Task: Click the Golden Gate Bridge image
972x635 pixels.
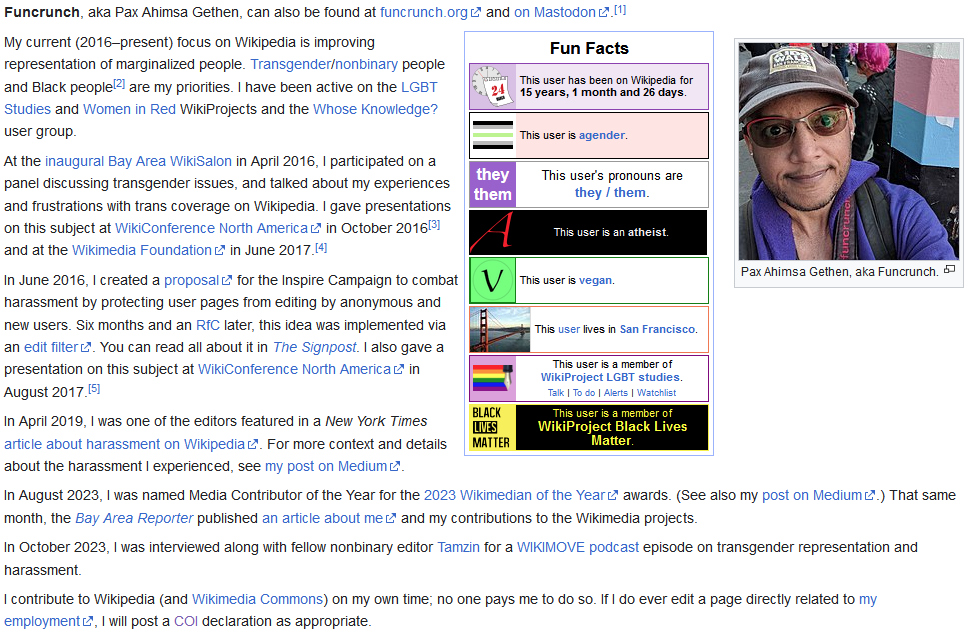Action: click(500, 329)
